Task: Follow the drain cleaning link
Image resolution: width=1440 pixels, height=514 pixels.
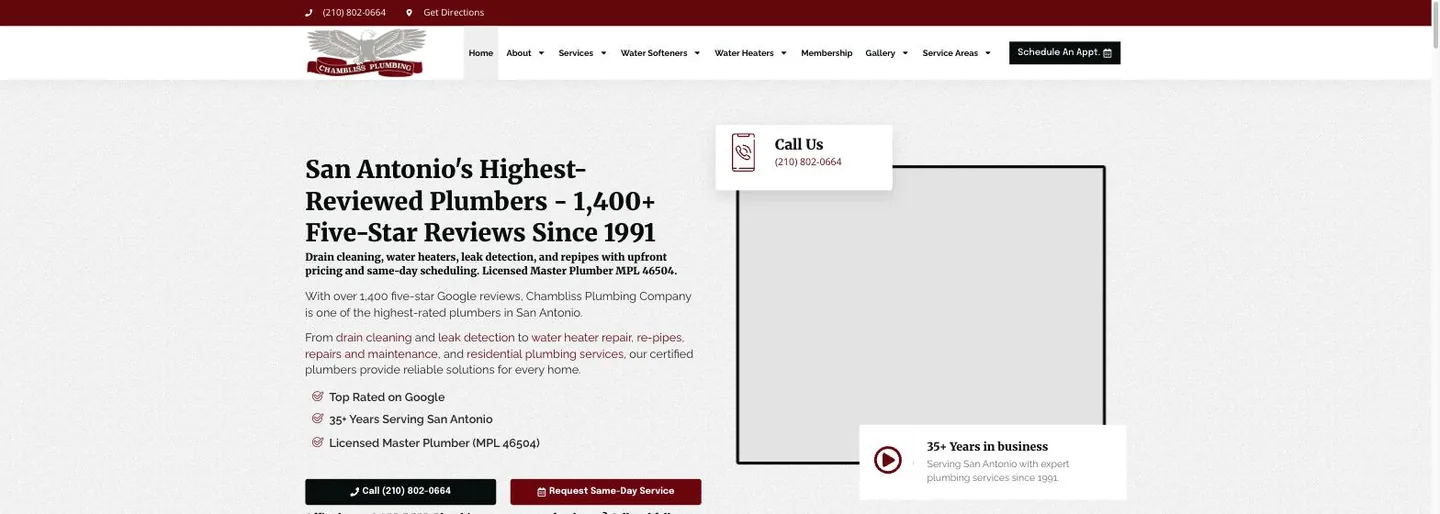Action: pyautogui.click(x=374, y=338)
